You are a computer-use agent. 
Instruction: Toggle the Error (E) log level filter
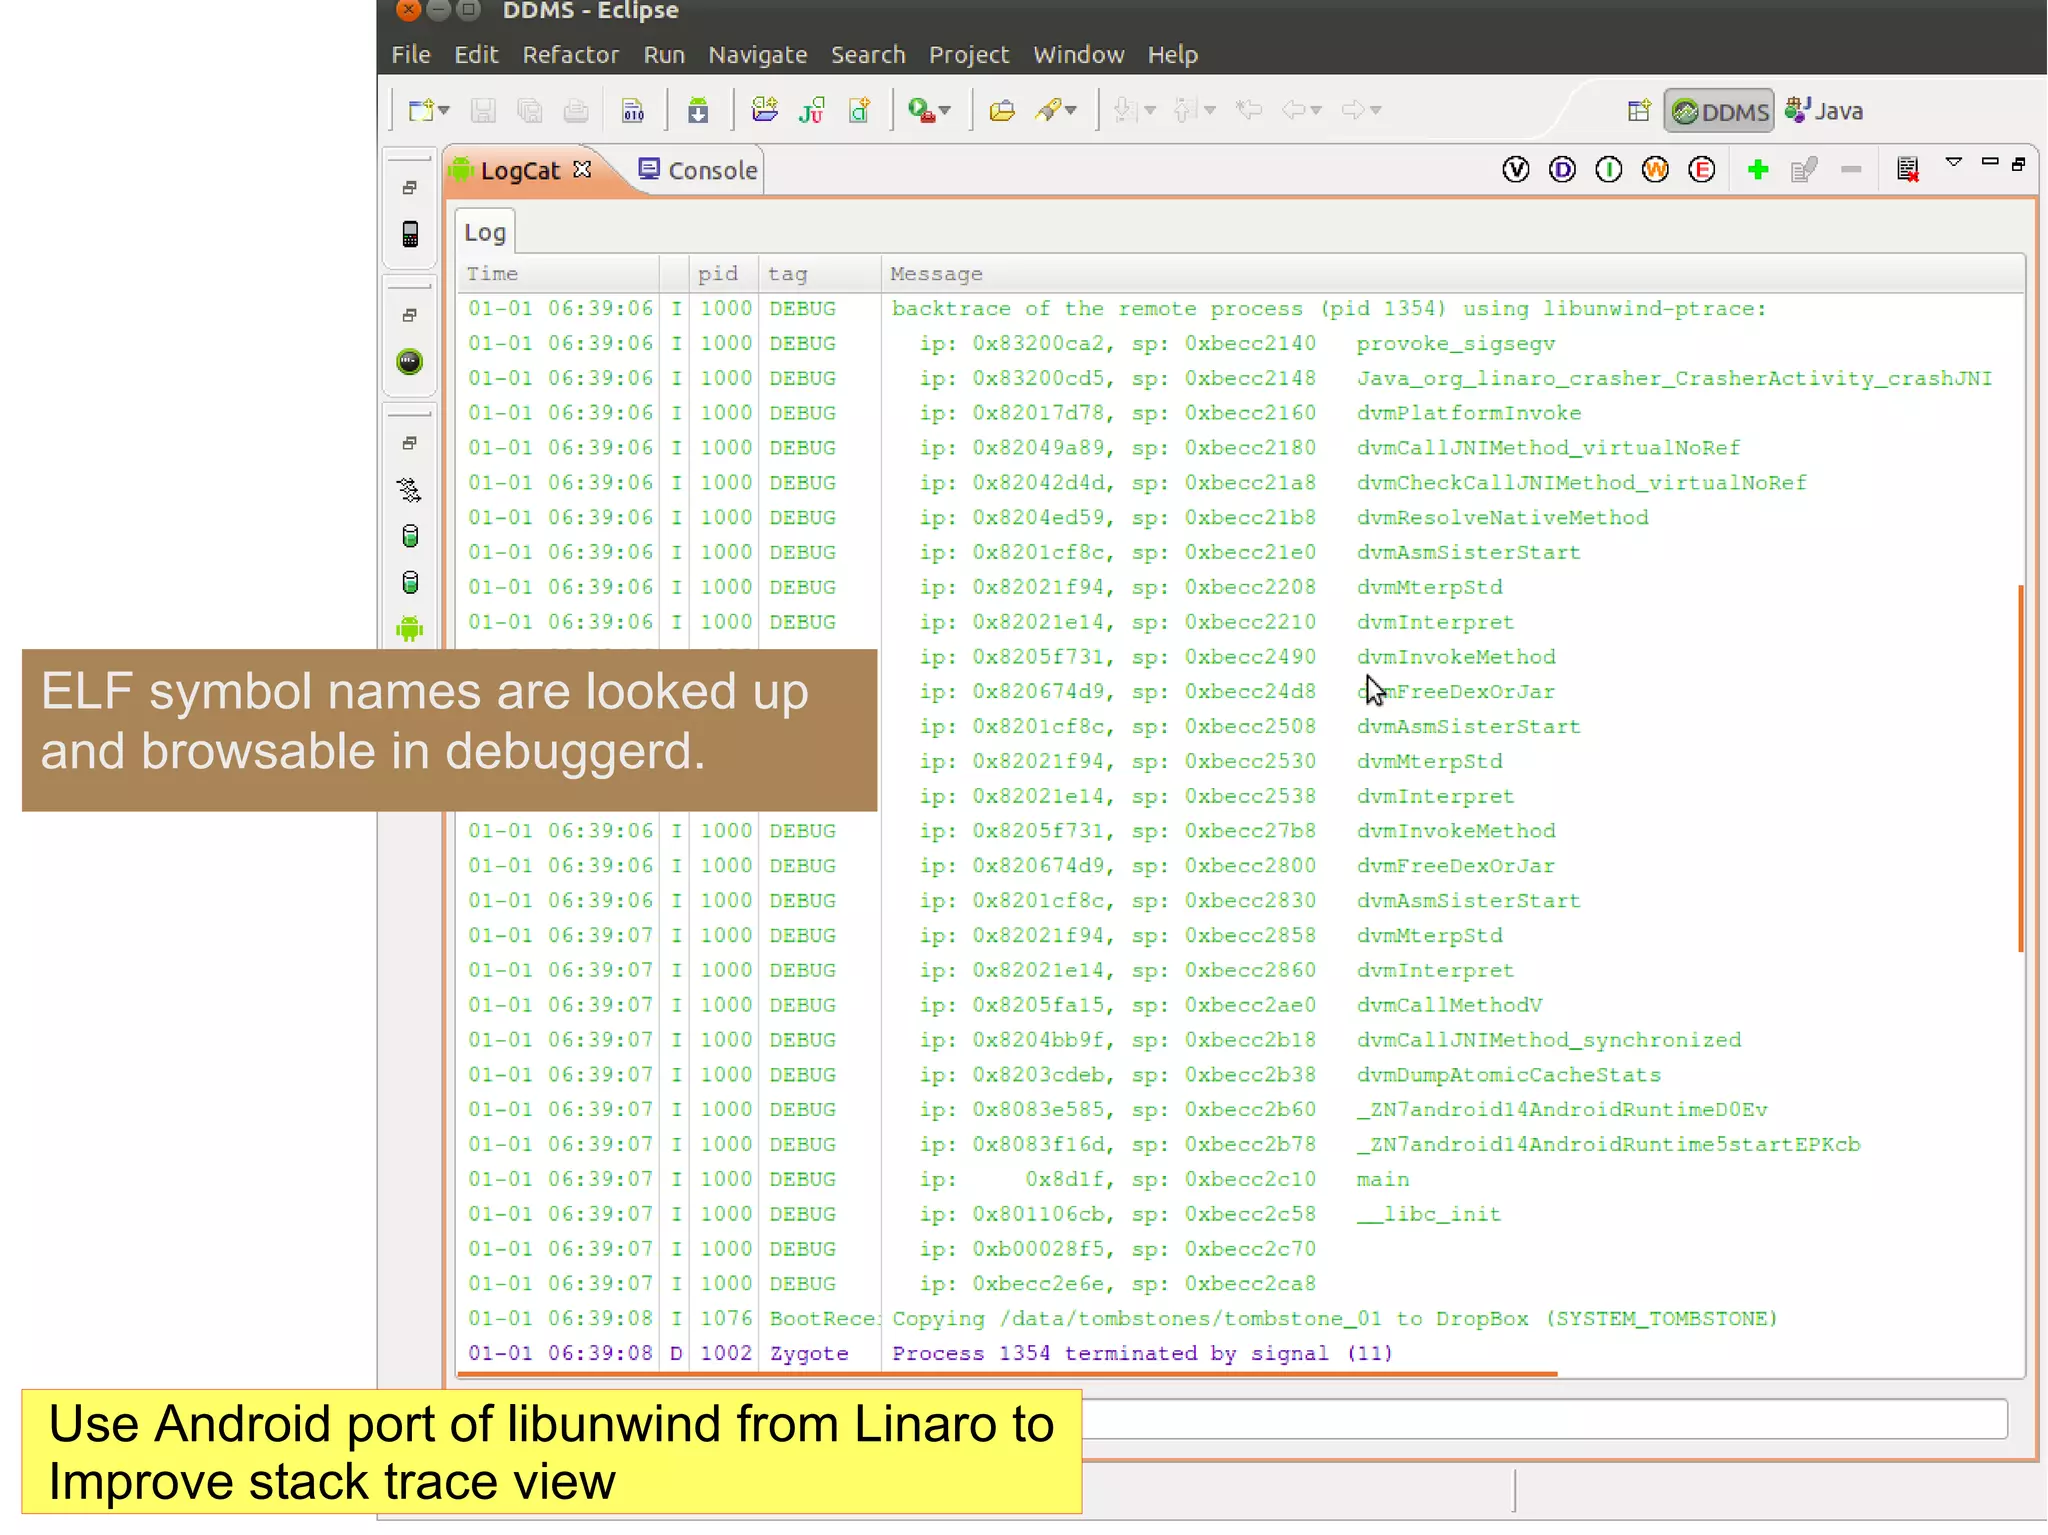tap(1702, 170)
